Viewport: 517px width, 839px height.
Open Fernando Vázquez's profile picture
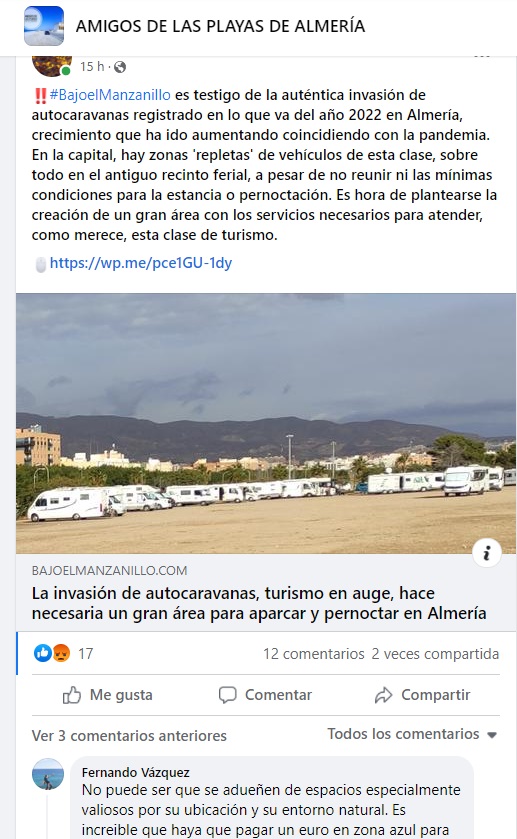48,774
